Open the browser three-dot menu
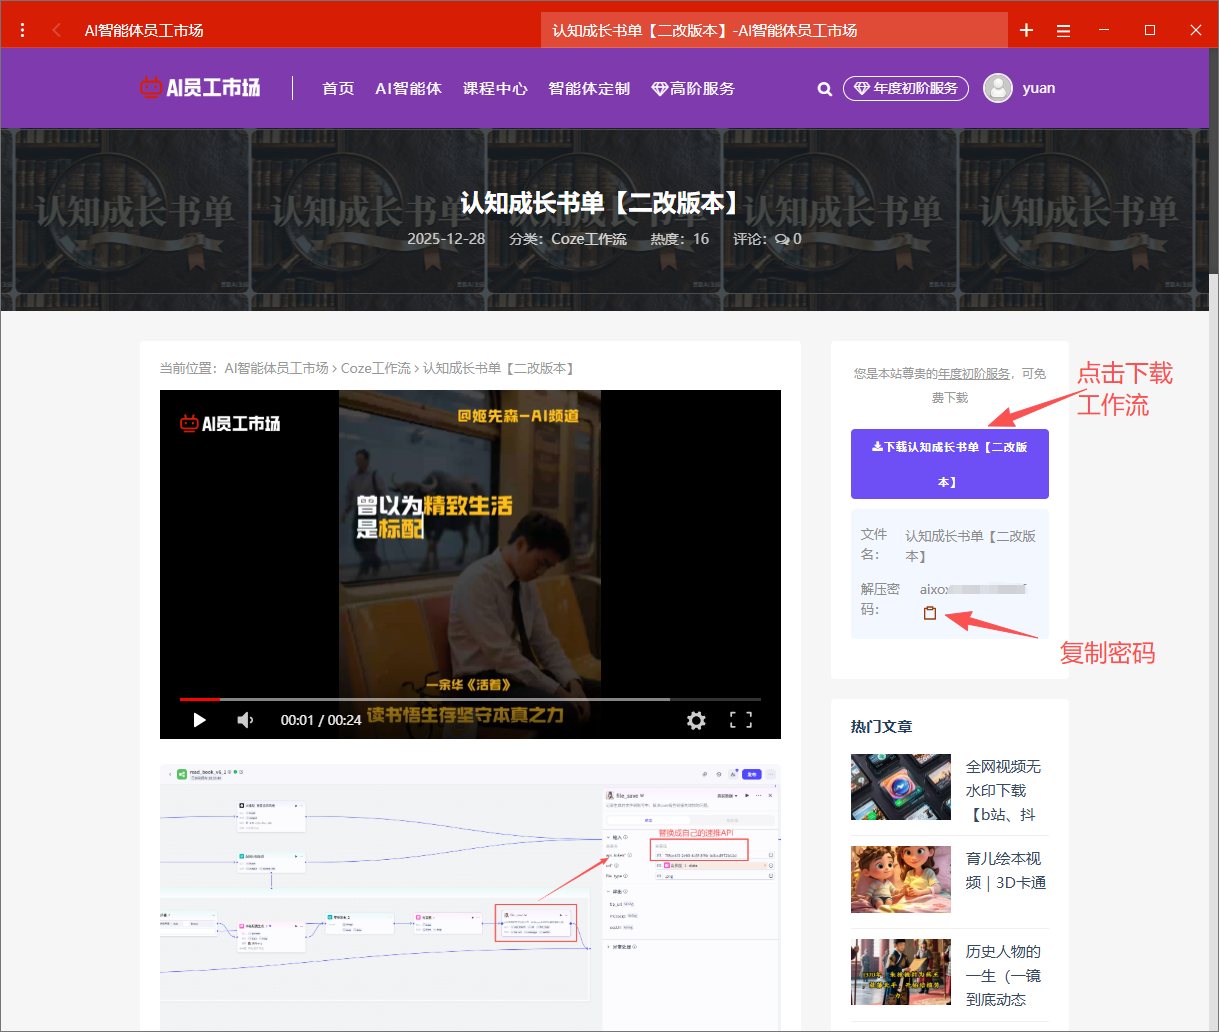Image resolution: width=1219 pixels, height=1032 pixels. tap(22, 30)
